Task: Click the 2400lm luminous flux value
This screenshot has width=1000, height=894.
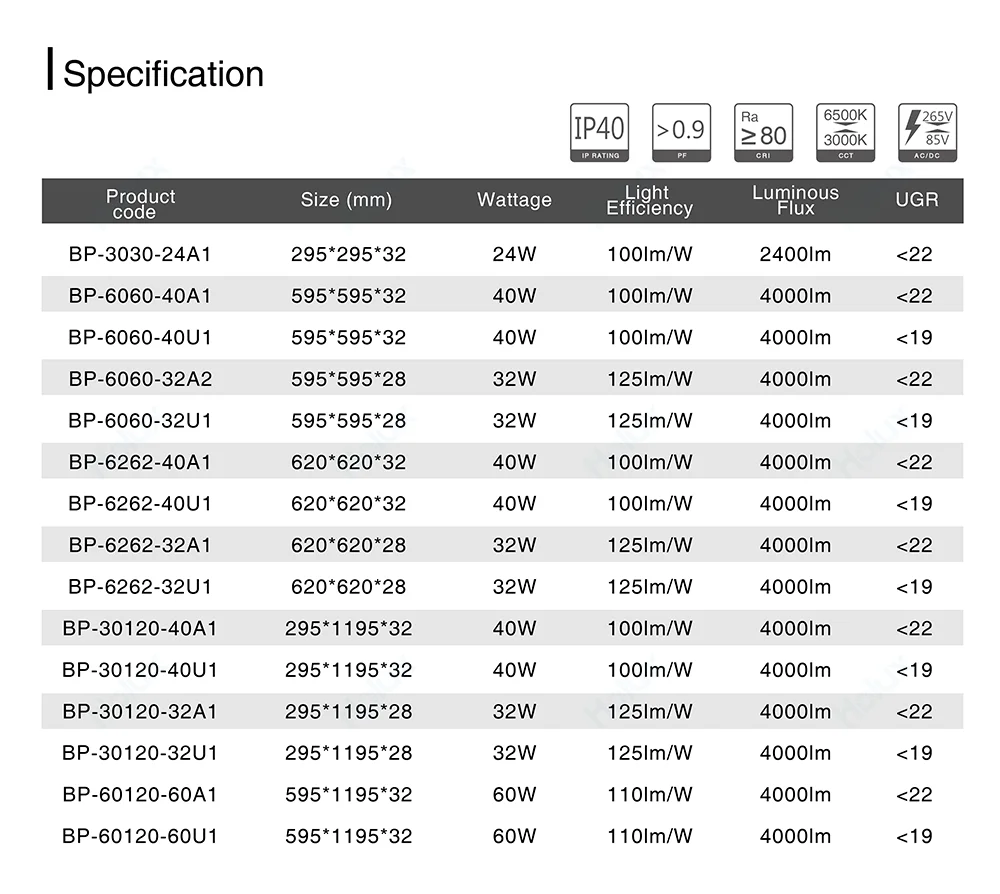Action: click(x=795, y=254)
